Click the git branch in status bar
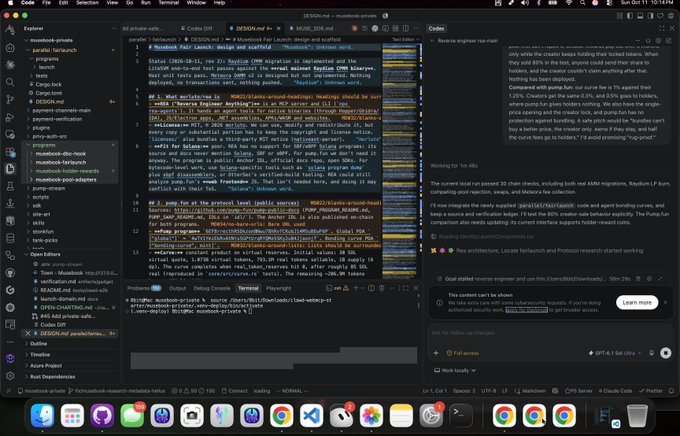 point(117,391)
